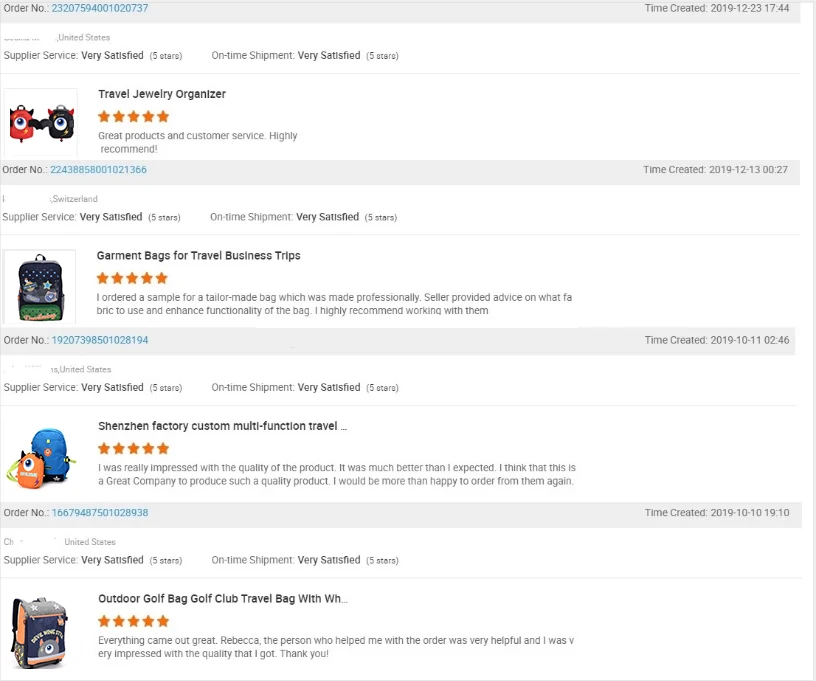Open order number 22438858001021366
Viewport: 816px width, 681px height.
[98, 170]
